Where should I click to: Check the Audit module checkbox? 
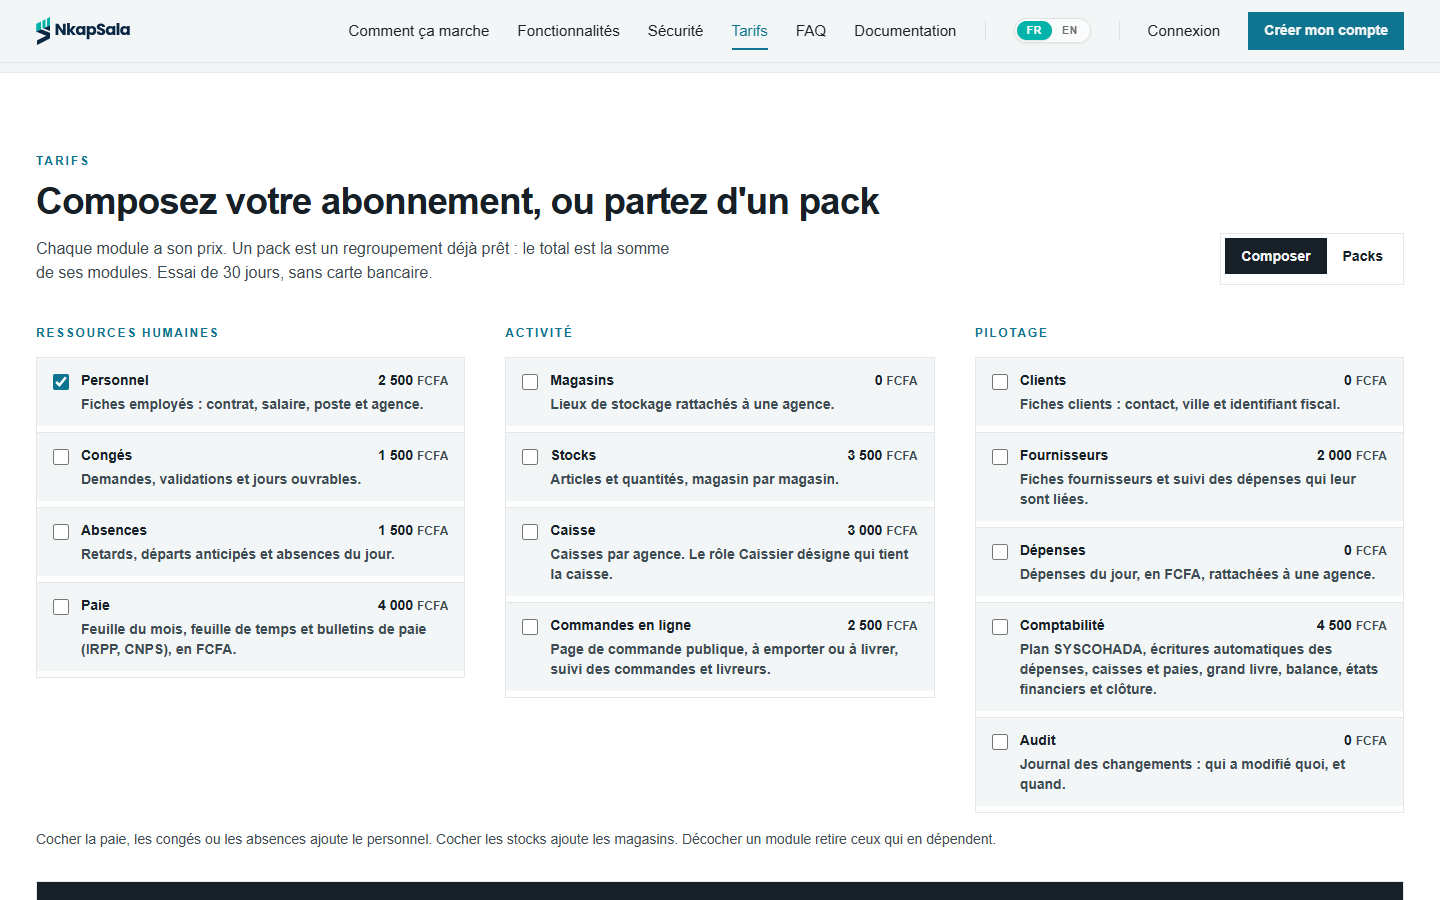(1000, 742)
